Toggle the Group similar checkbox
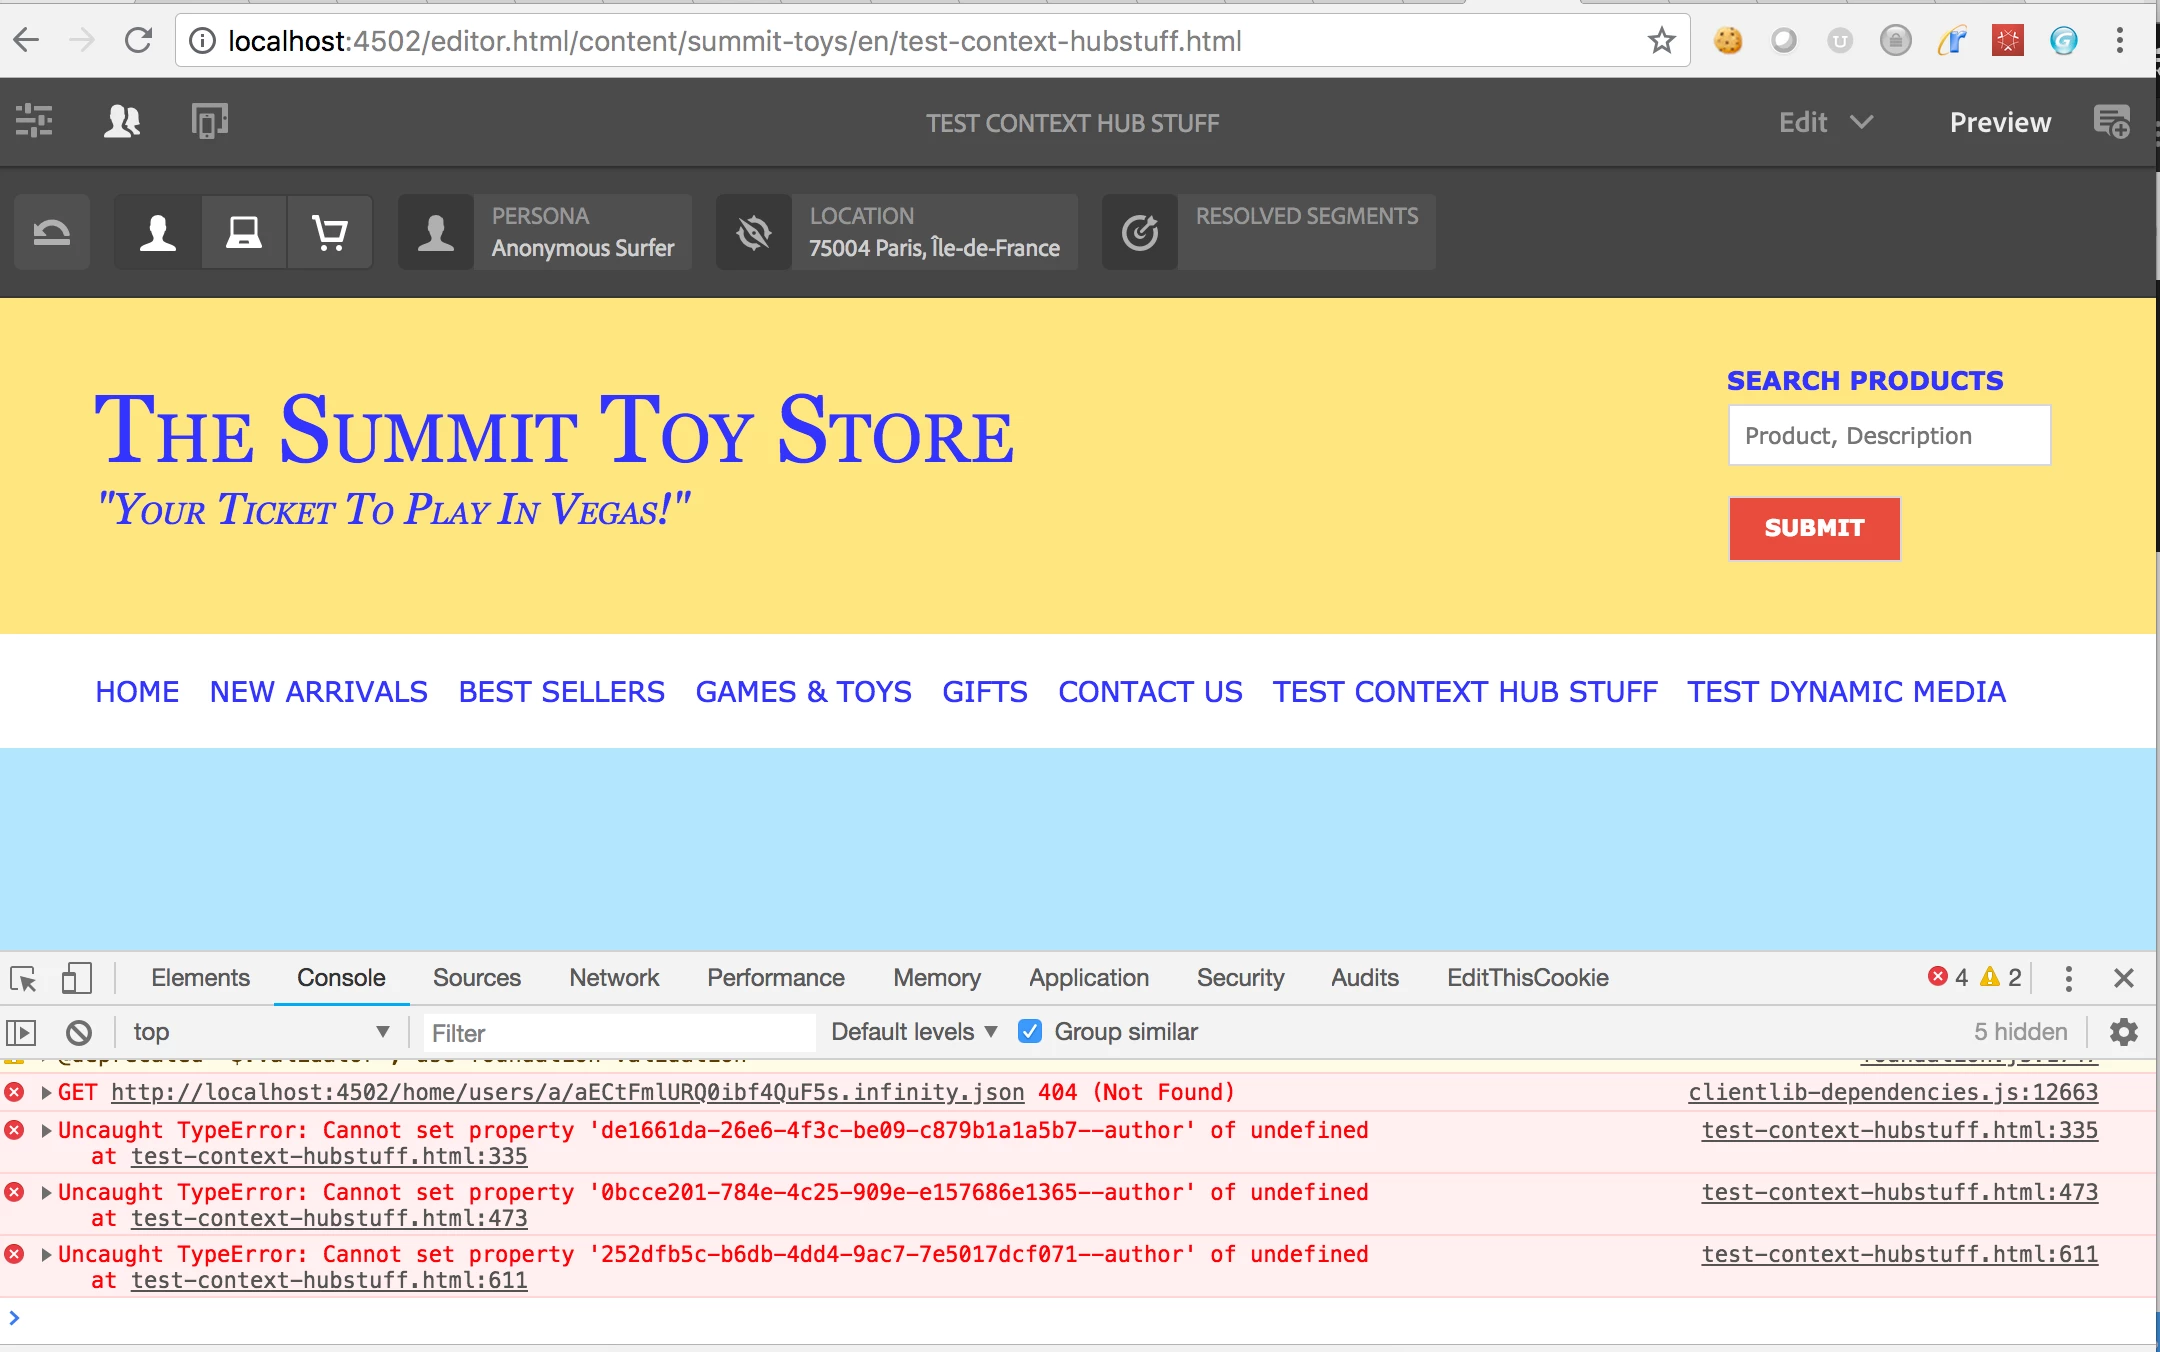This screenshot has width=2160, height=1352. click(x=1030, y=1032)
